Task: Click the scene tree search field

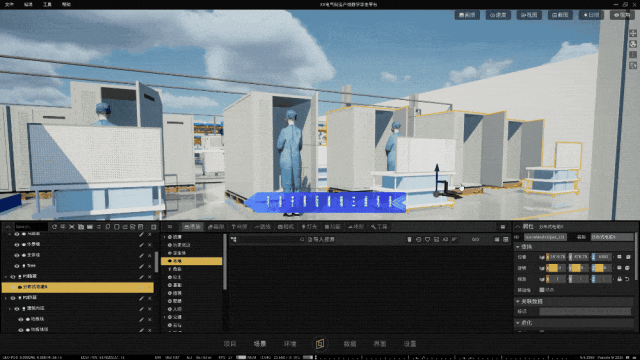Action: 31,227
